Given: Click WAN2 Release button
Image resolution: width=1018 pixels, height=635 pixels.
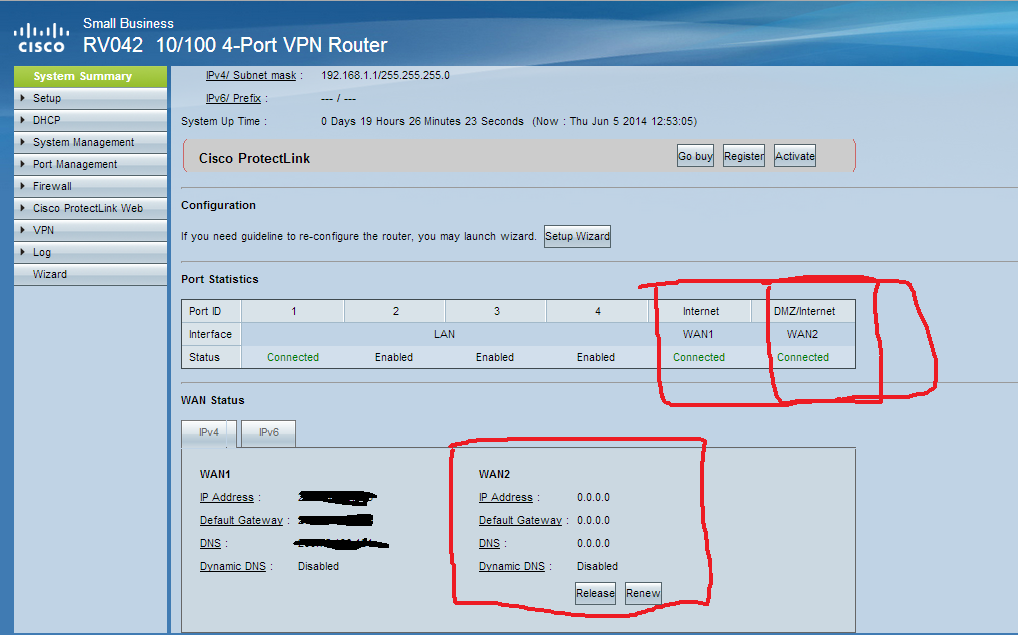Looking at the screenshot, I should 595,593.
